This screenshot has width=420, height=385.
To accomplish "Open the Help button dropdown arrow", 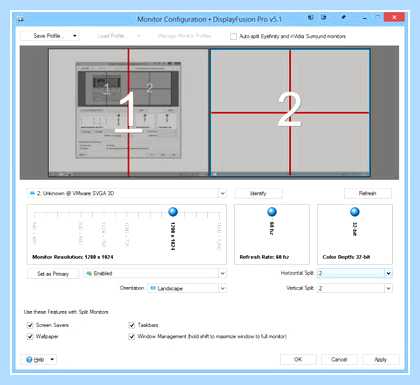I will coord(52,359).
